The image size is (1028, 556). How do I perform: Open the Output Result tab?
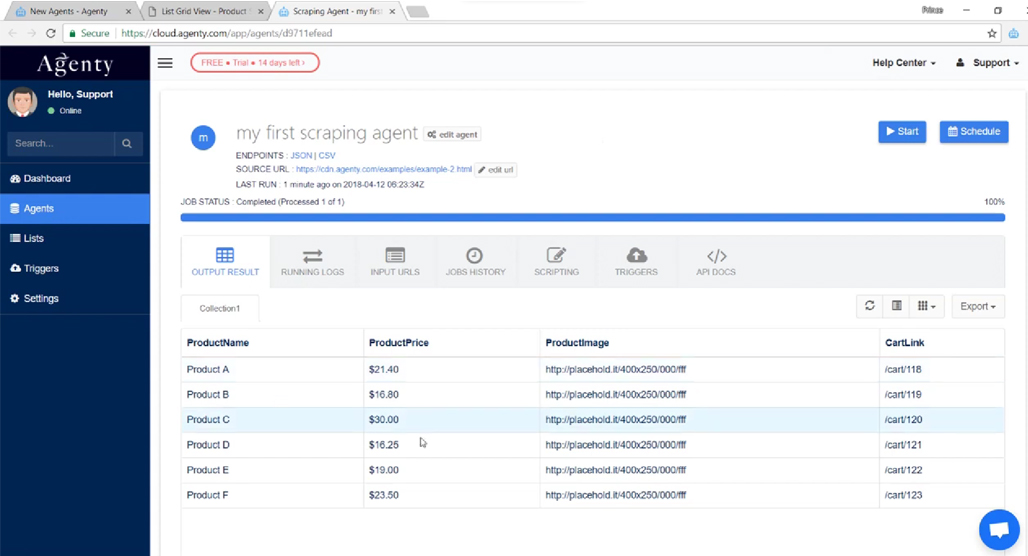tap(225, 262)
